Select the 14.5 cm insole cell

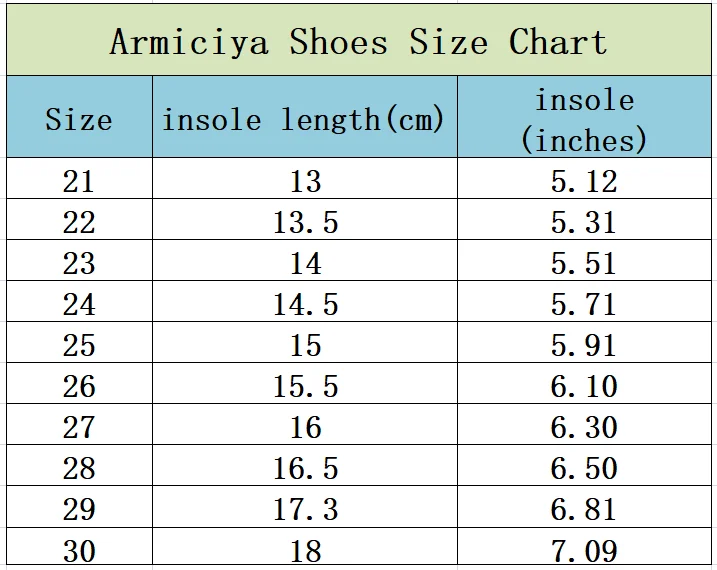click(x=305, y=304)
